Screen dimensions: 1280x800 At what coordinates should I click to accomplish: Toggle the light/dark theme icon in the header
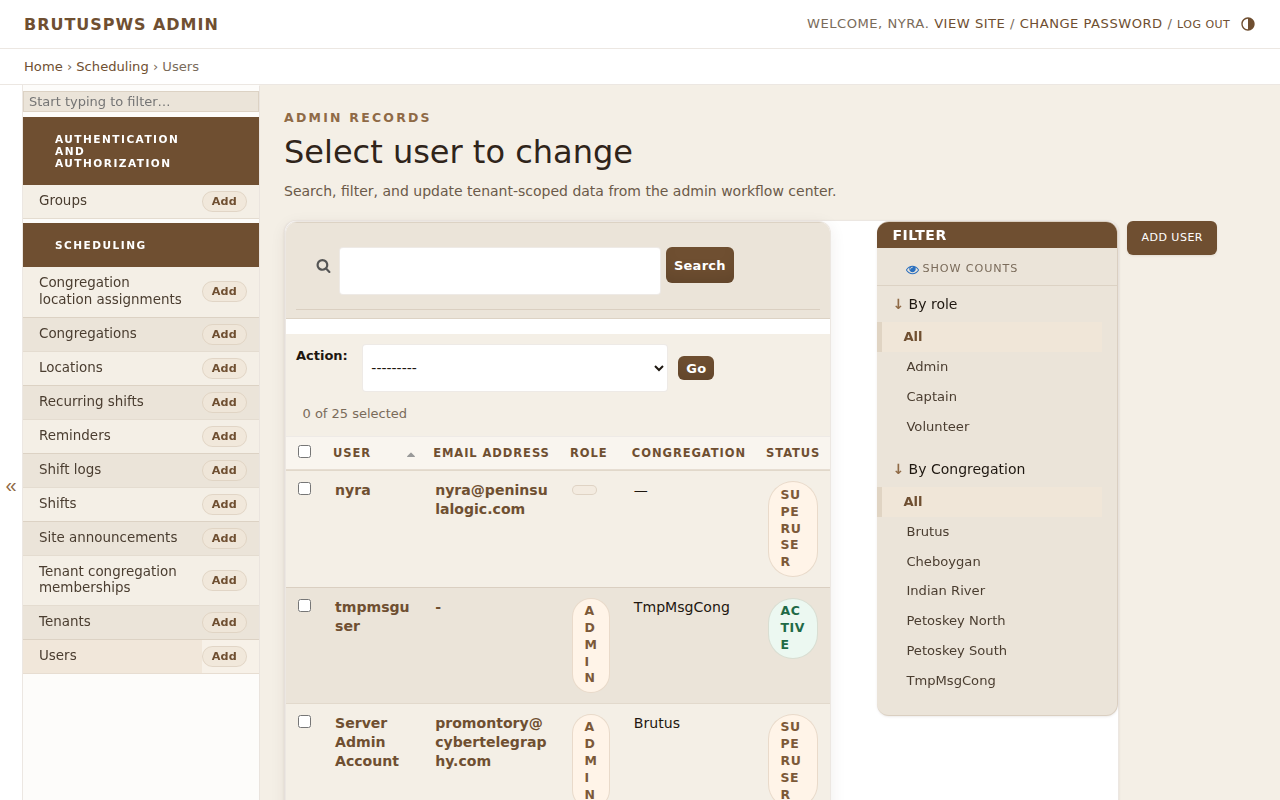point(1247,23)
